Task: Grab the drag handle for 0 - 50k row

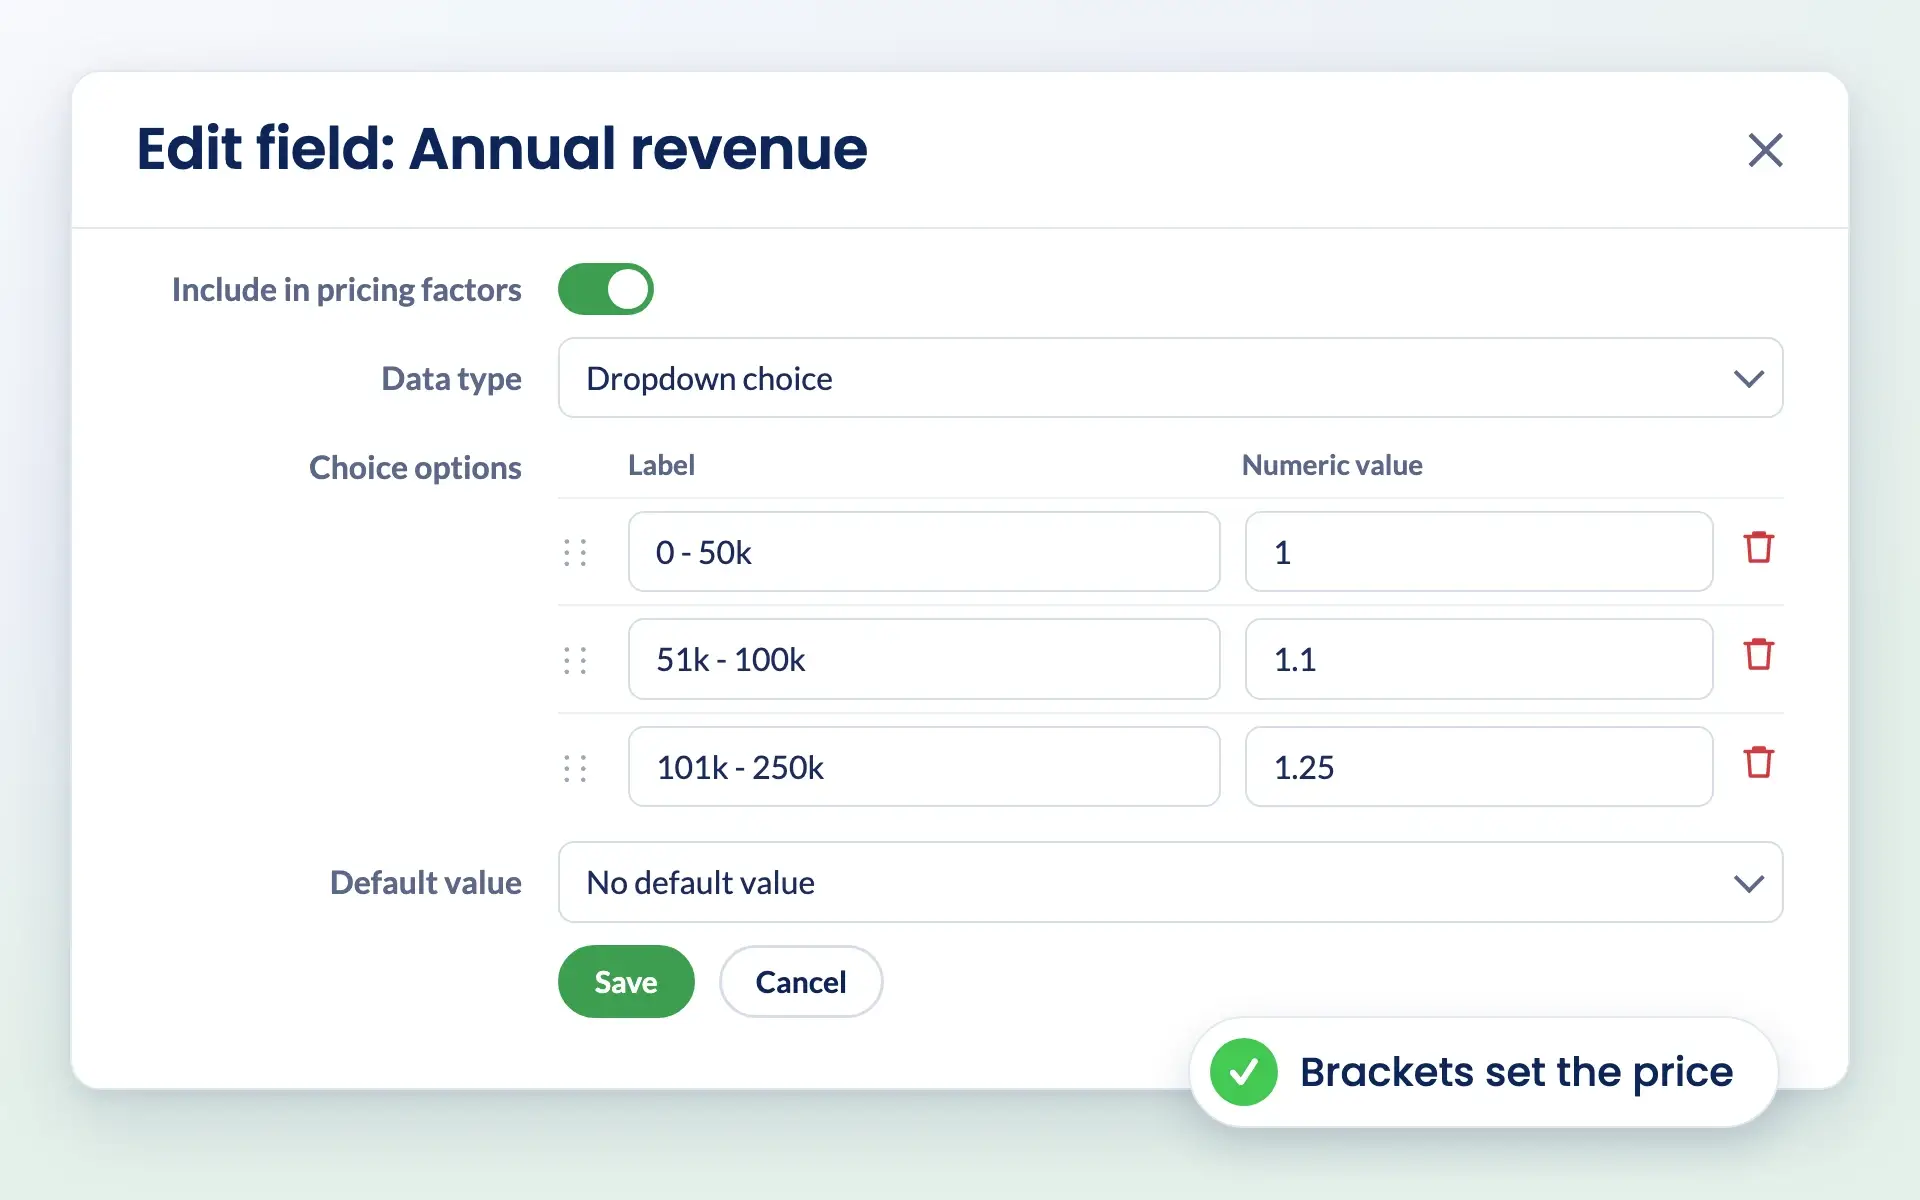Action: coord(575,553)
